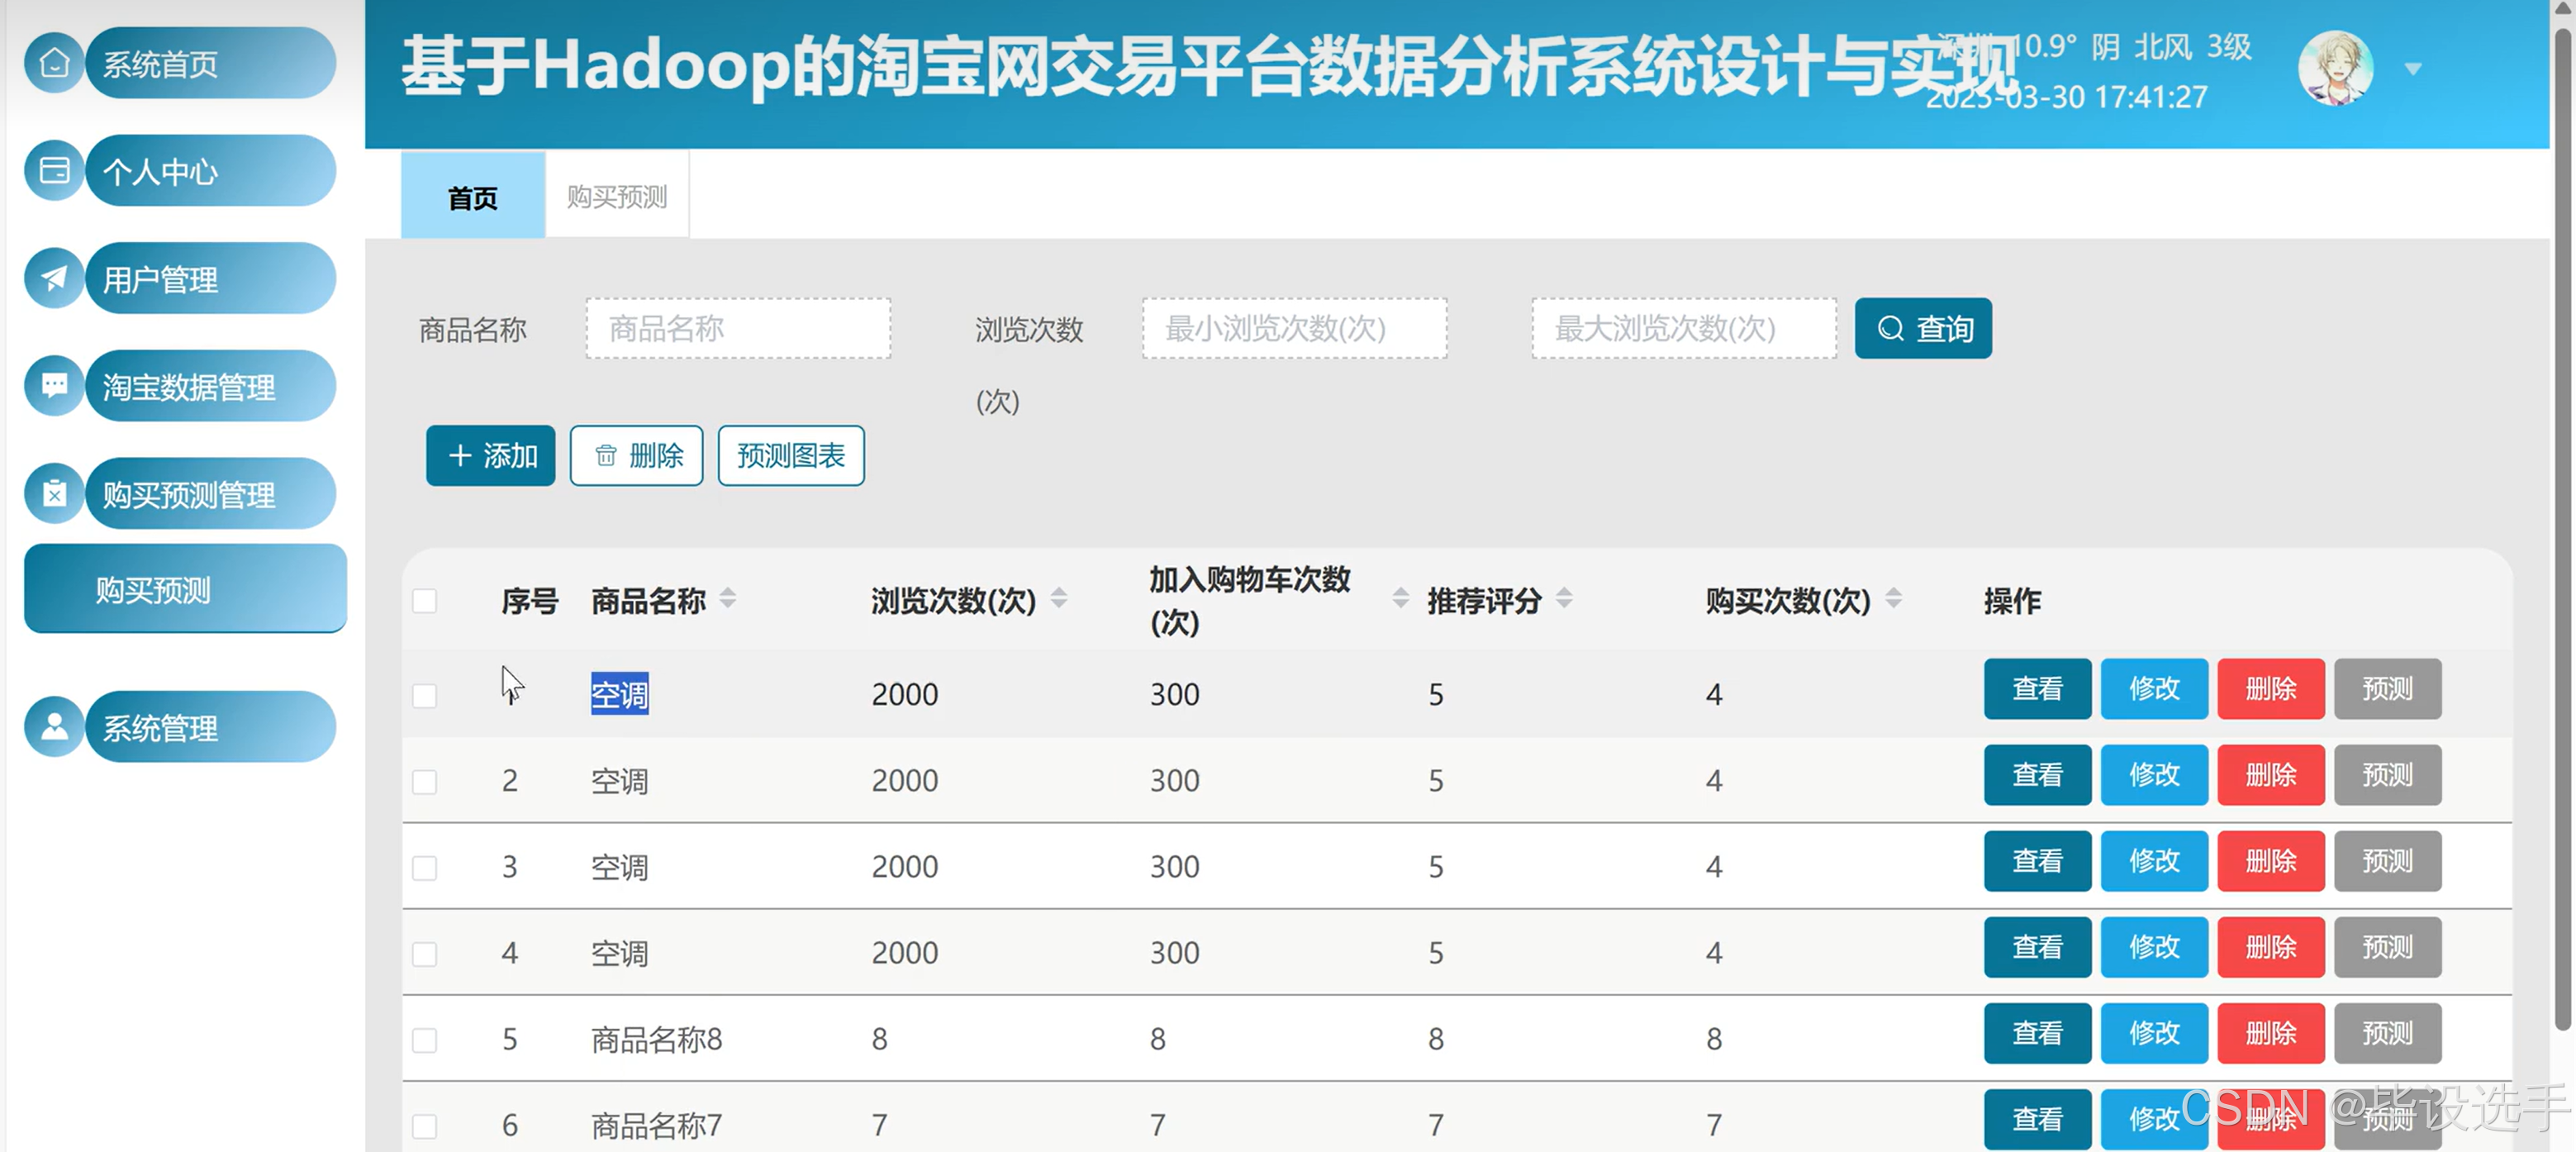Sort by the 加入购物车次数 column arrows

coord(1400,598)
